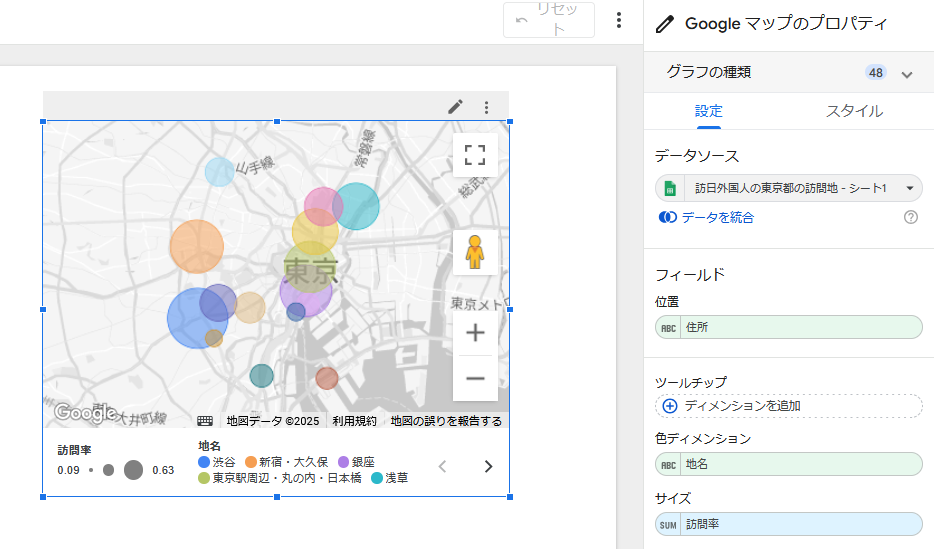The width and height of the screenshot is (934, 549).
Task: Zoom out on the map
Action: tap(475, 378)
